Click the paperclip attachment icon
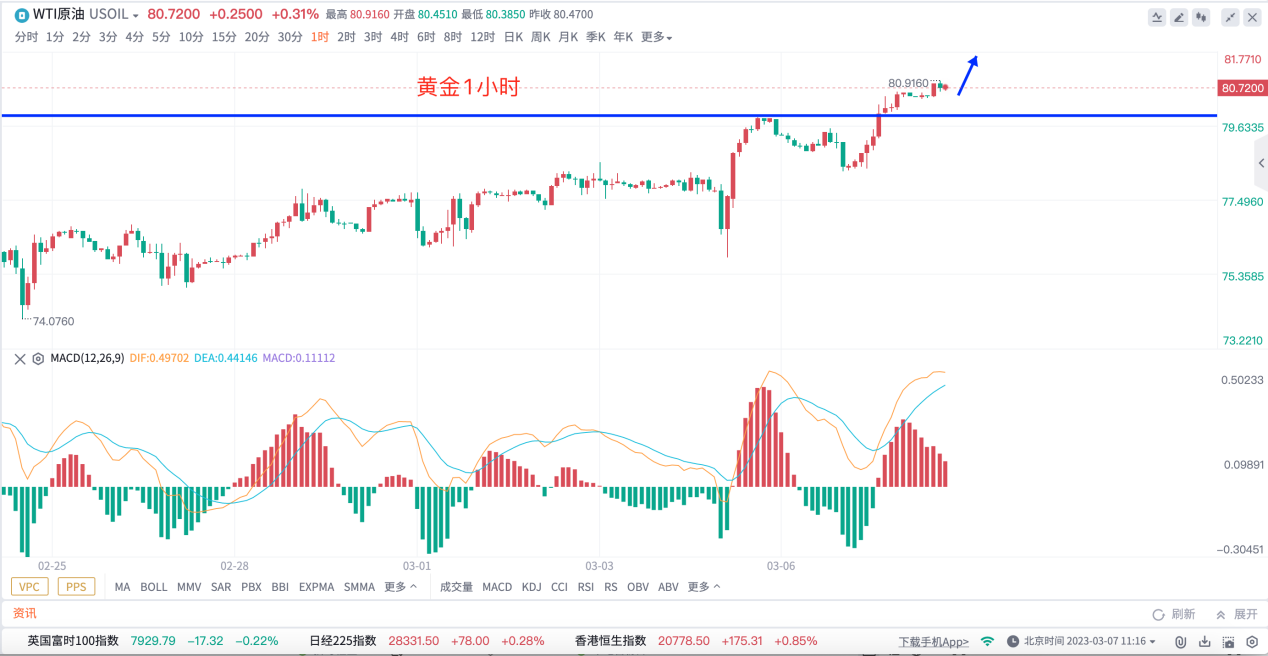 click(x=1180, y=641)
